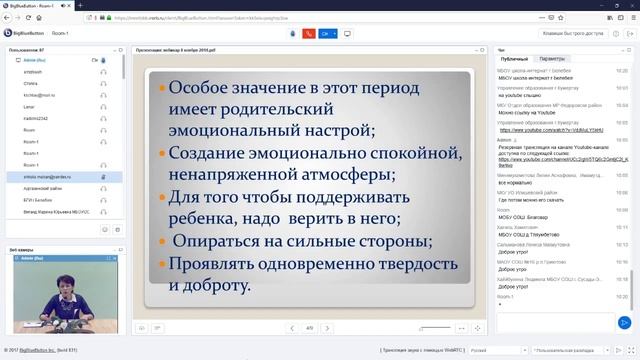Image resolution: width=640 pixels, height=360 pixels.
Task: Select user Lenar in users list
Action: (29, 107)
